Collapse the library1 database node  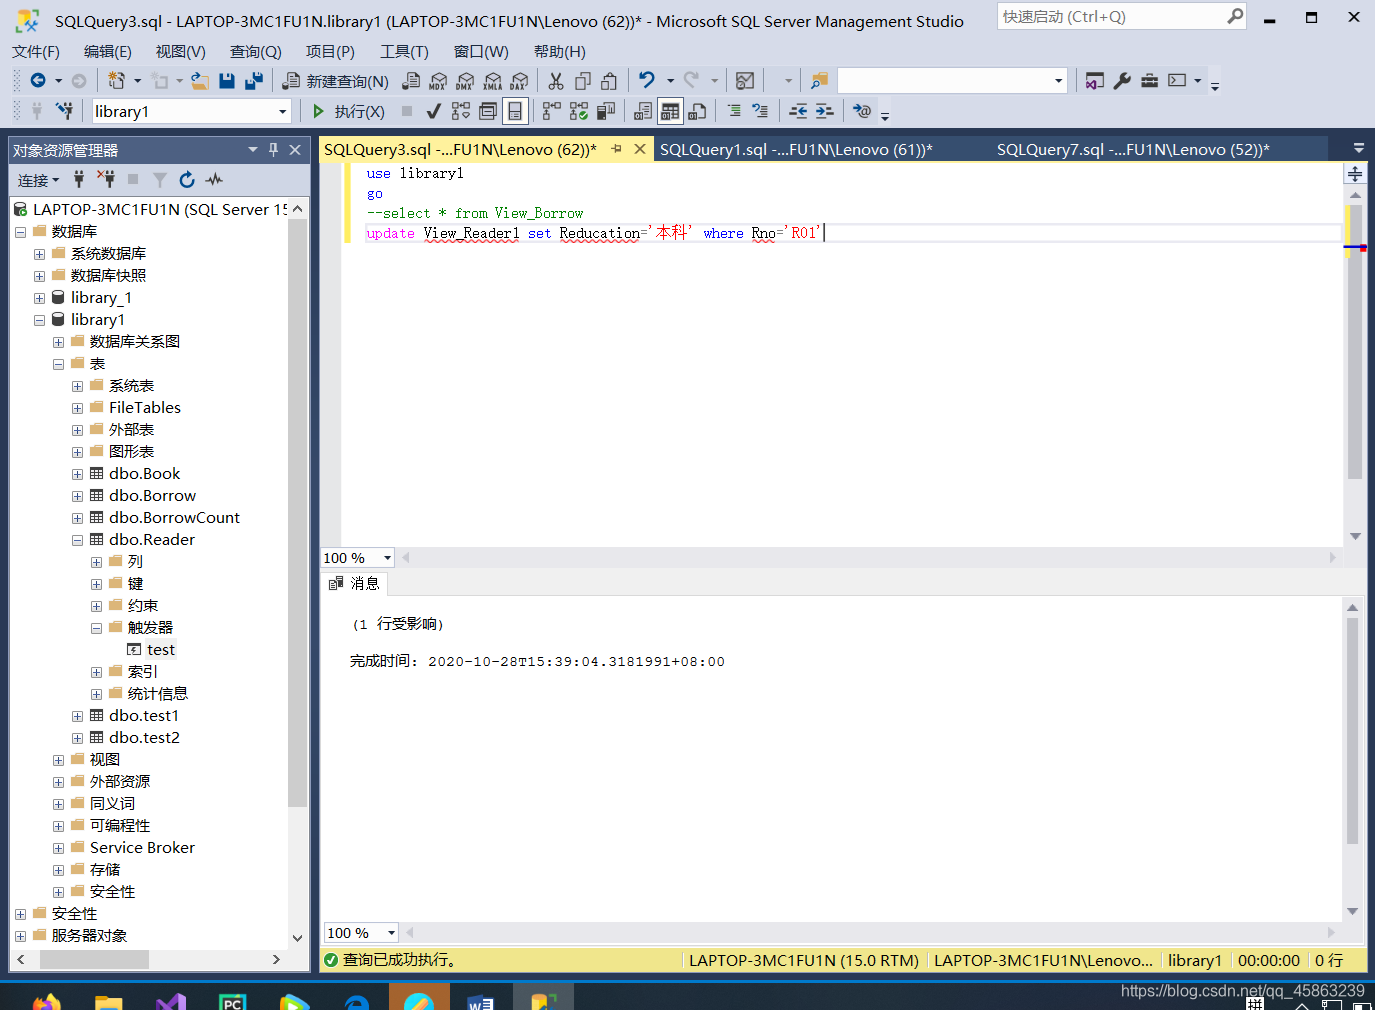(39, 320)
